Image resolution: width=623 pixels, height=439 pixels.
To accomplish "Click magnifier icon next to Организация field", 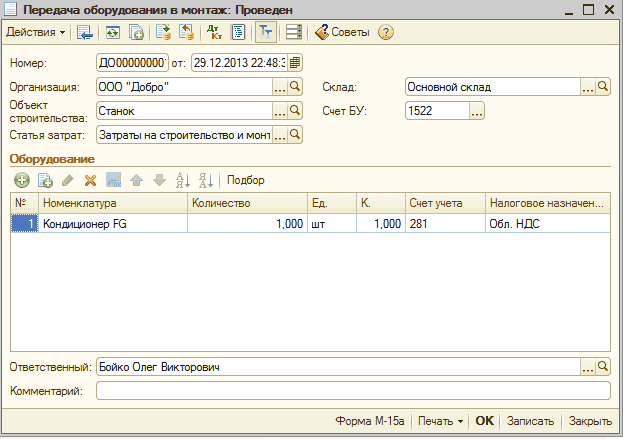I will [x=295, y=87].
